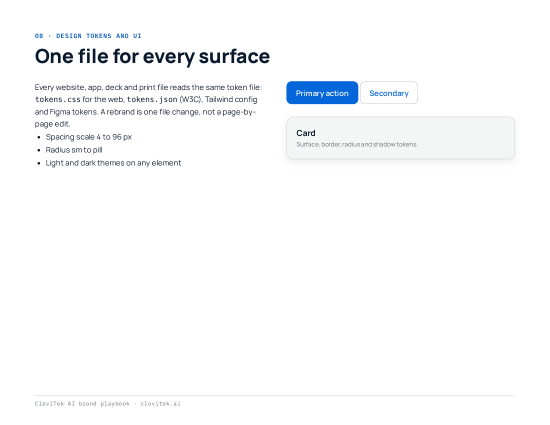The height and width of the screenshot is (425, 550).
Task: Click the Figma tokens phrase
Action: [x=74, y=112]
